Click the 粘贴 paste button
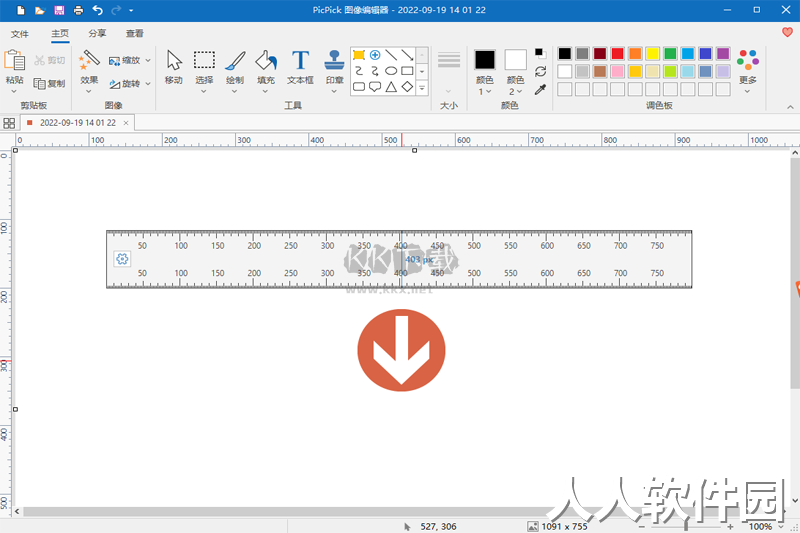 (x=14, y=70)
